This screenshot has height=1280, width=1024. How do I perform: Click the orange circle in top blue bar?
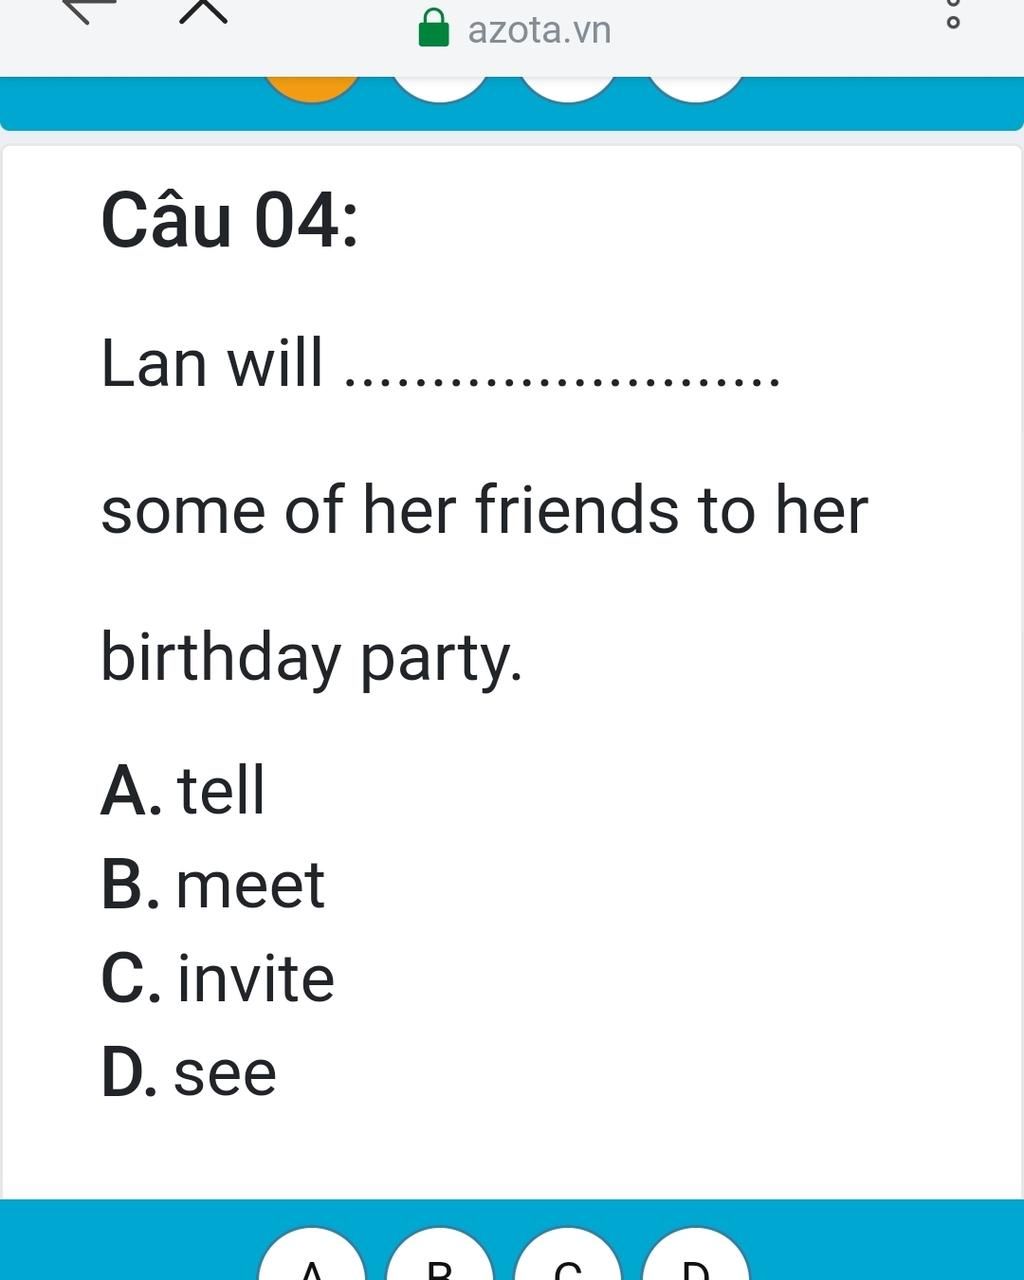312,88
